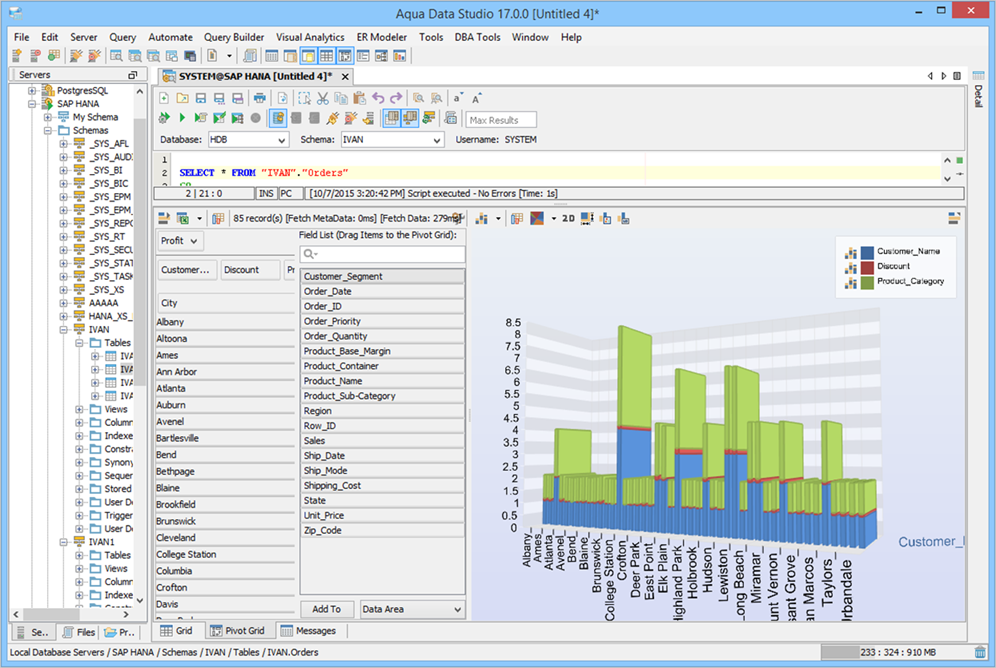Click the blue Customer_Name legend swatch

867,252
